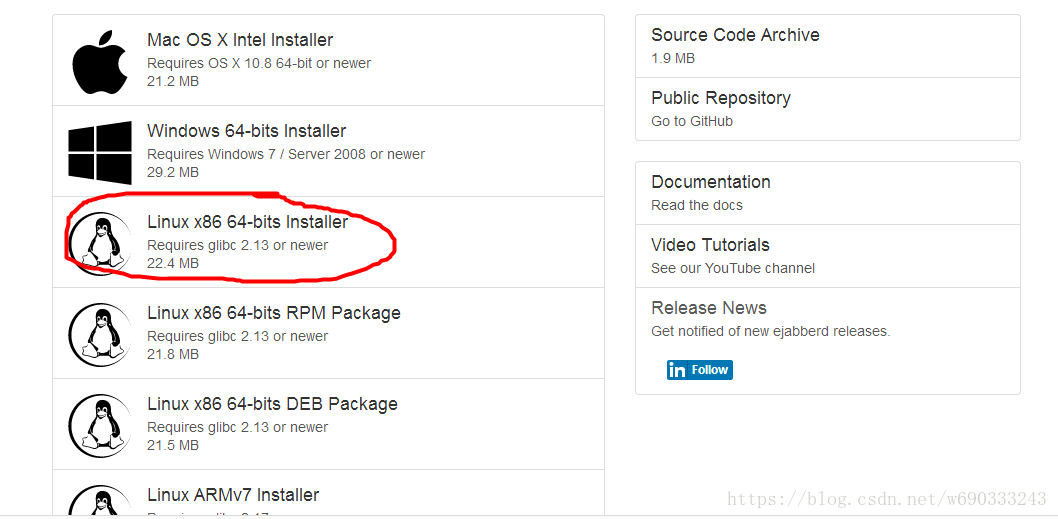Click the LinkedIn Follow button

(x=700, y=370)
